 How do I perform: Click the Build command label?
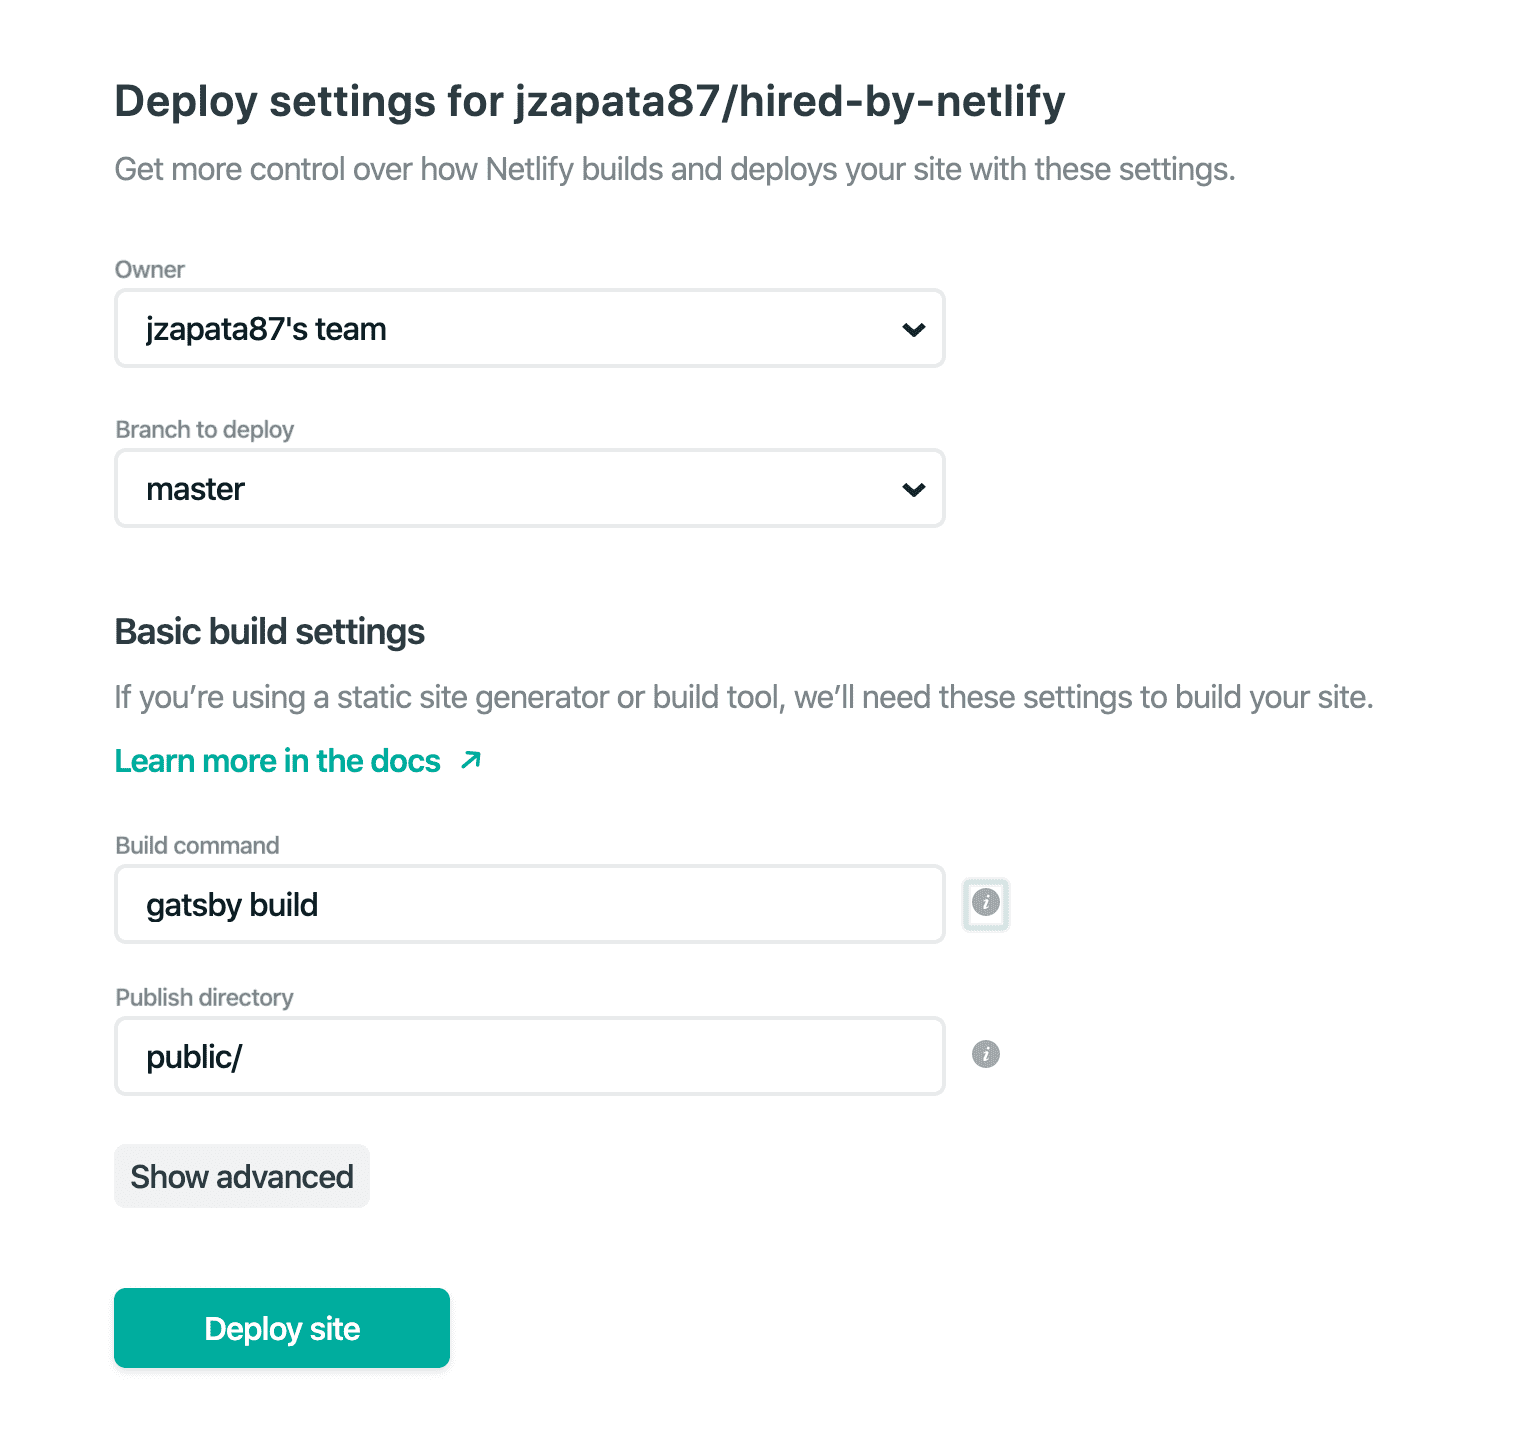tap(198, 846)
